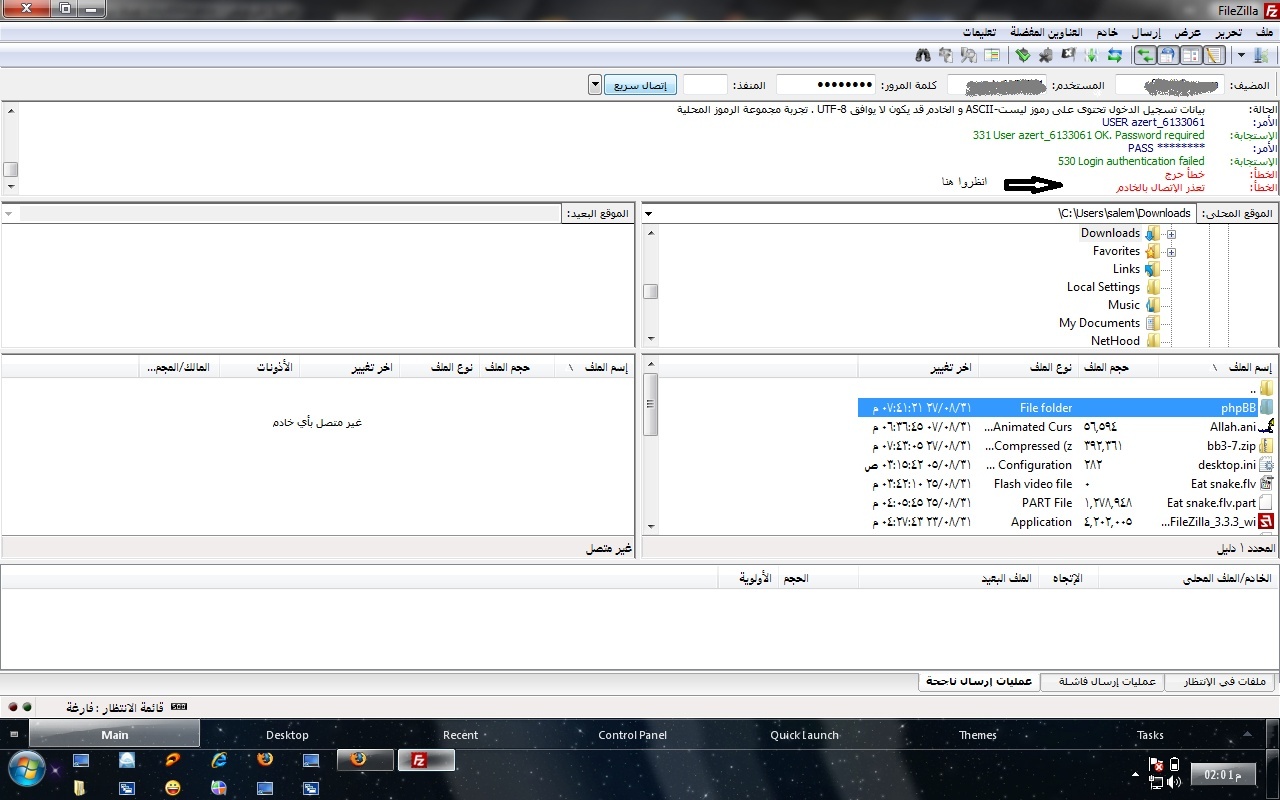
Task: Click the المستخدم username input field
Action: (x=996, y=85)
